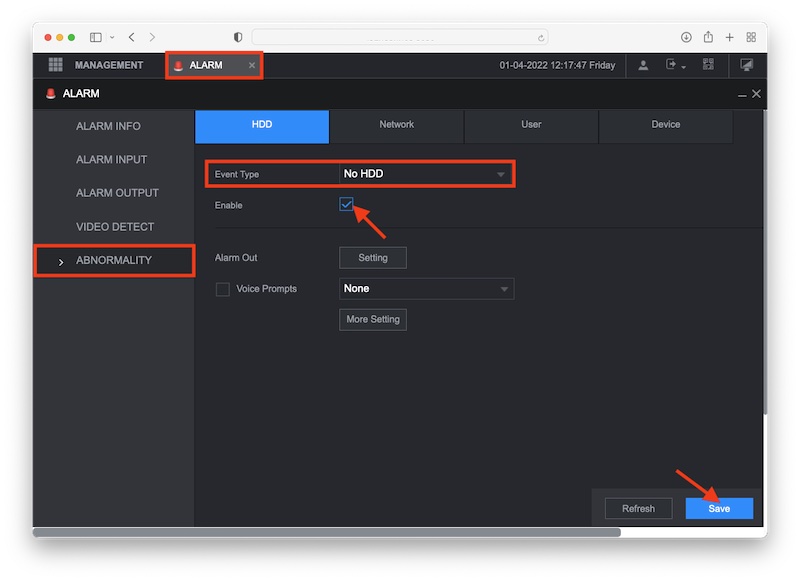Click Safari's tab overview icon

pos(751,37)
